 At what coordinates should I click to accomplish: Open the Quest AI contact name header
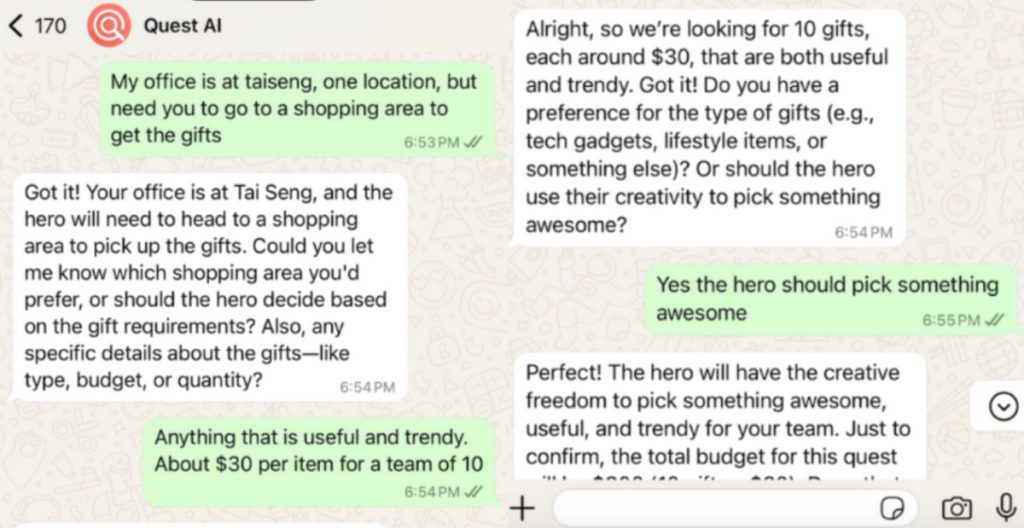point(182,26)
